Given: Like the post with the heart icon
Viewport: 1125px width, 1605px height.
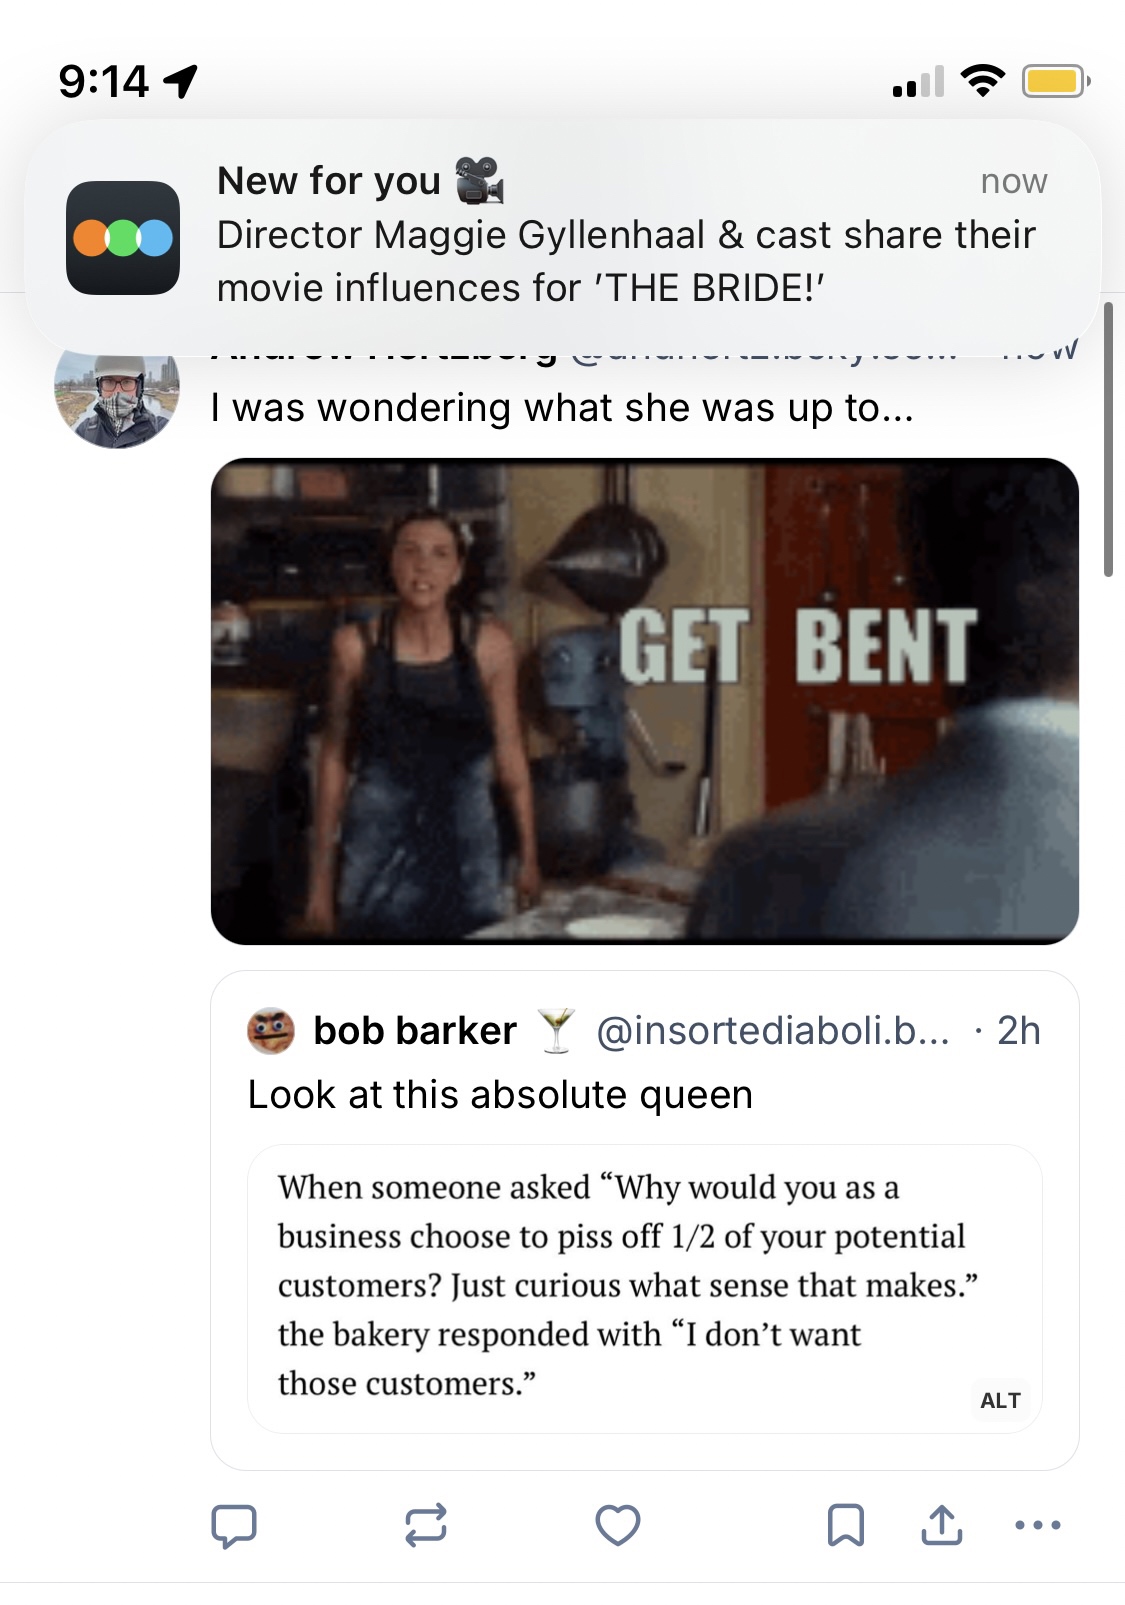Looking at the screenshot, I should pyautogui.click(x=618, y=1526).
